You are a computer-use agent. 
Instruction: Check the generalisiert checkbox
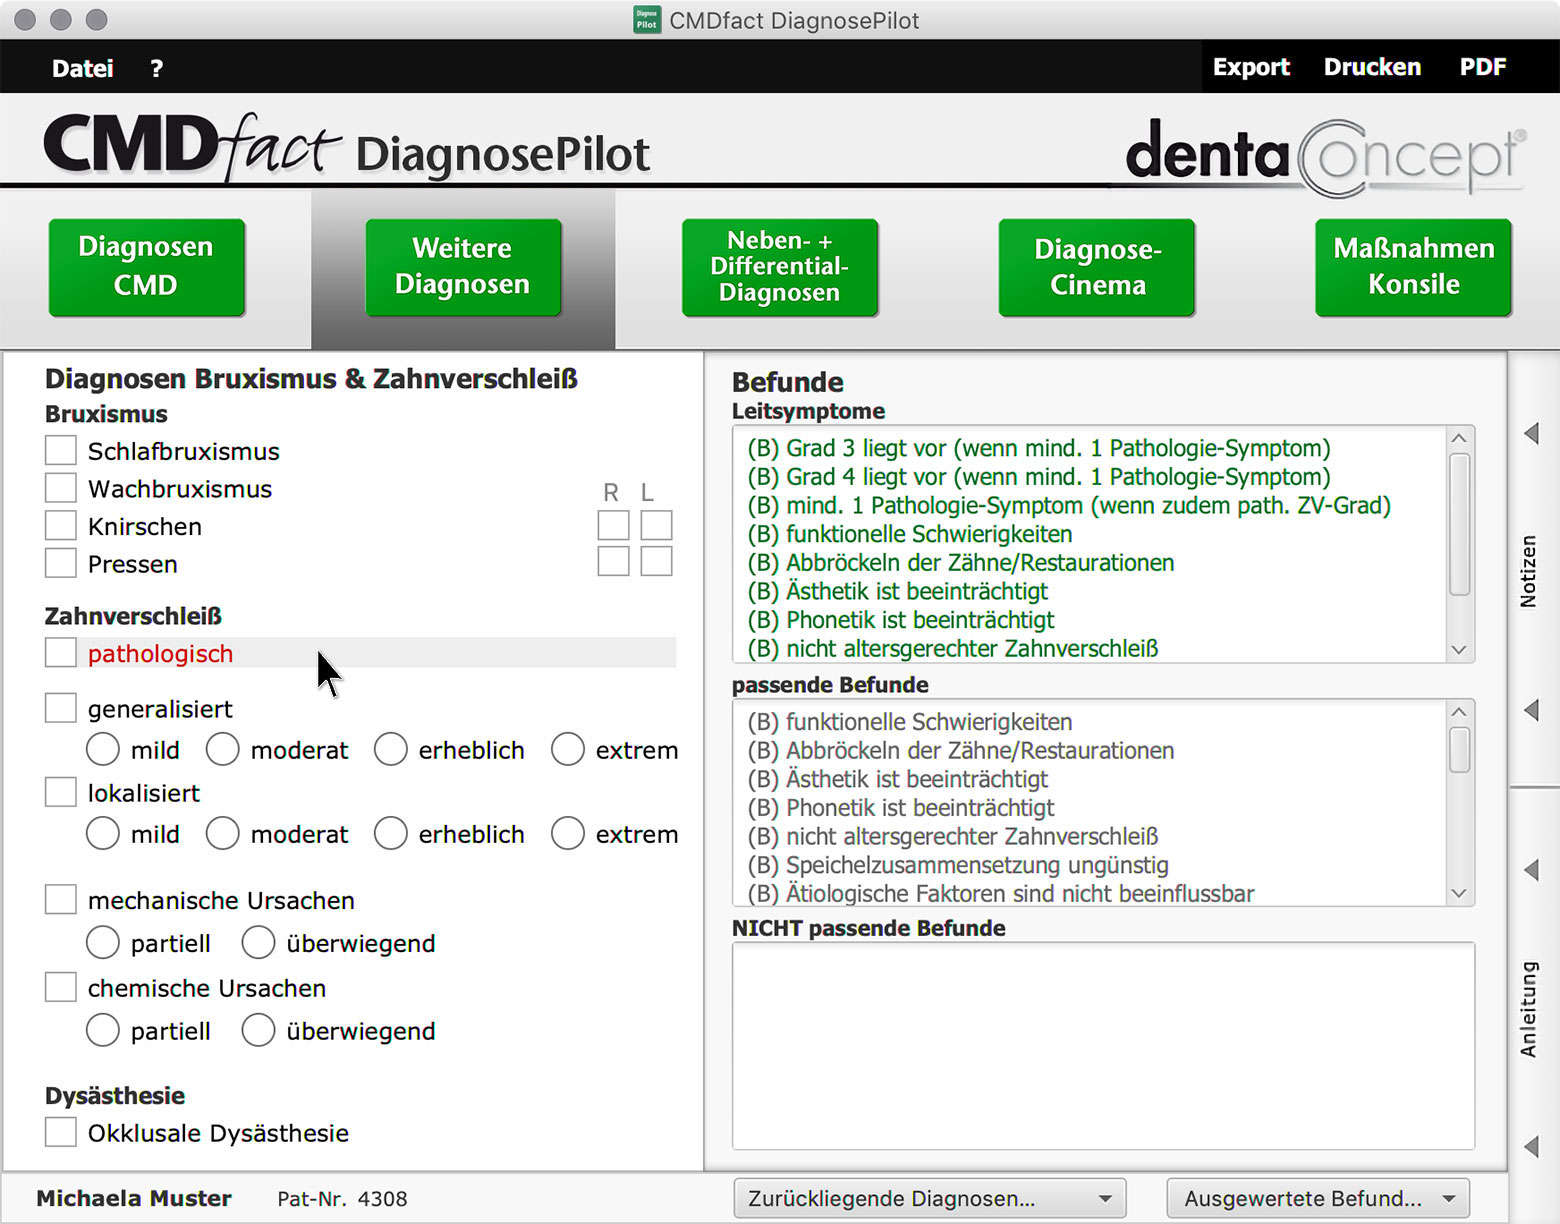[x=61, y=708]
